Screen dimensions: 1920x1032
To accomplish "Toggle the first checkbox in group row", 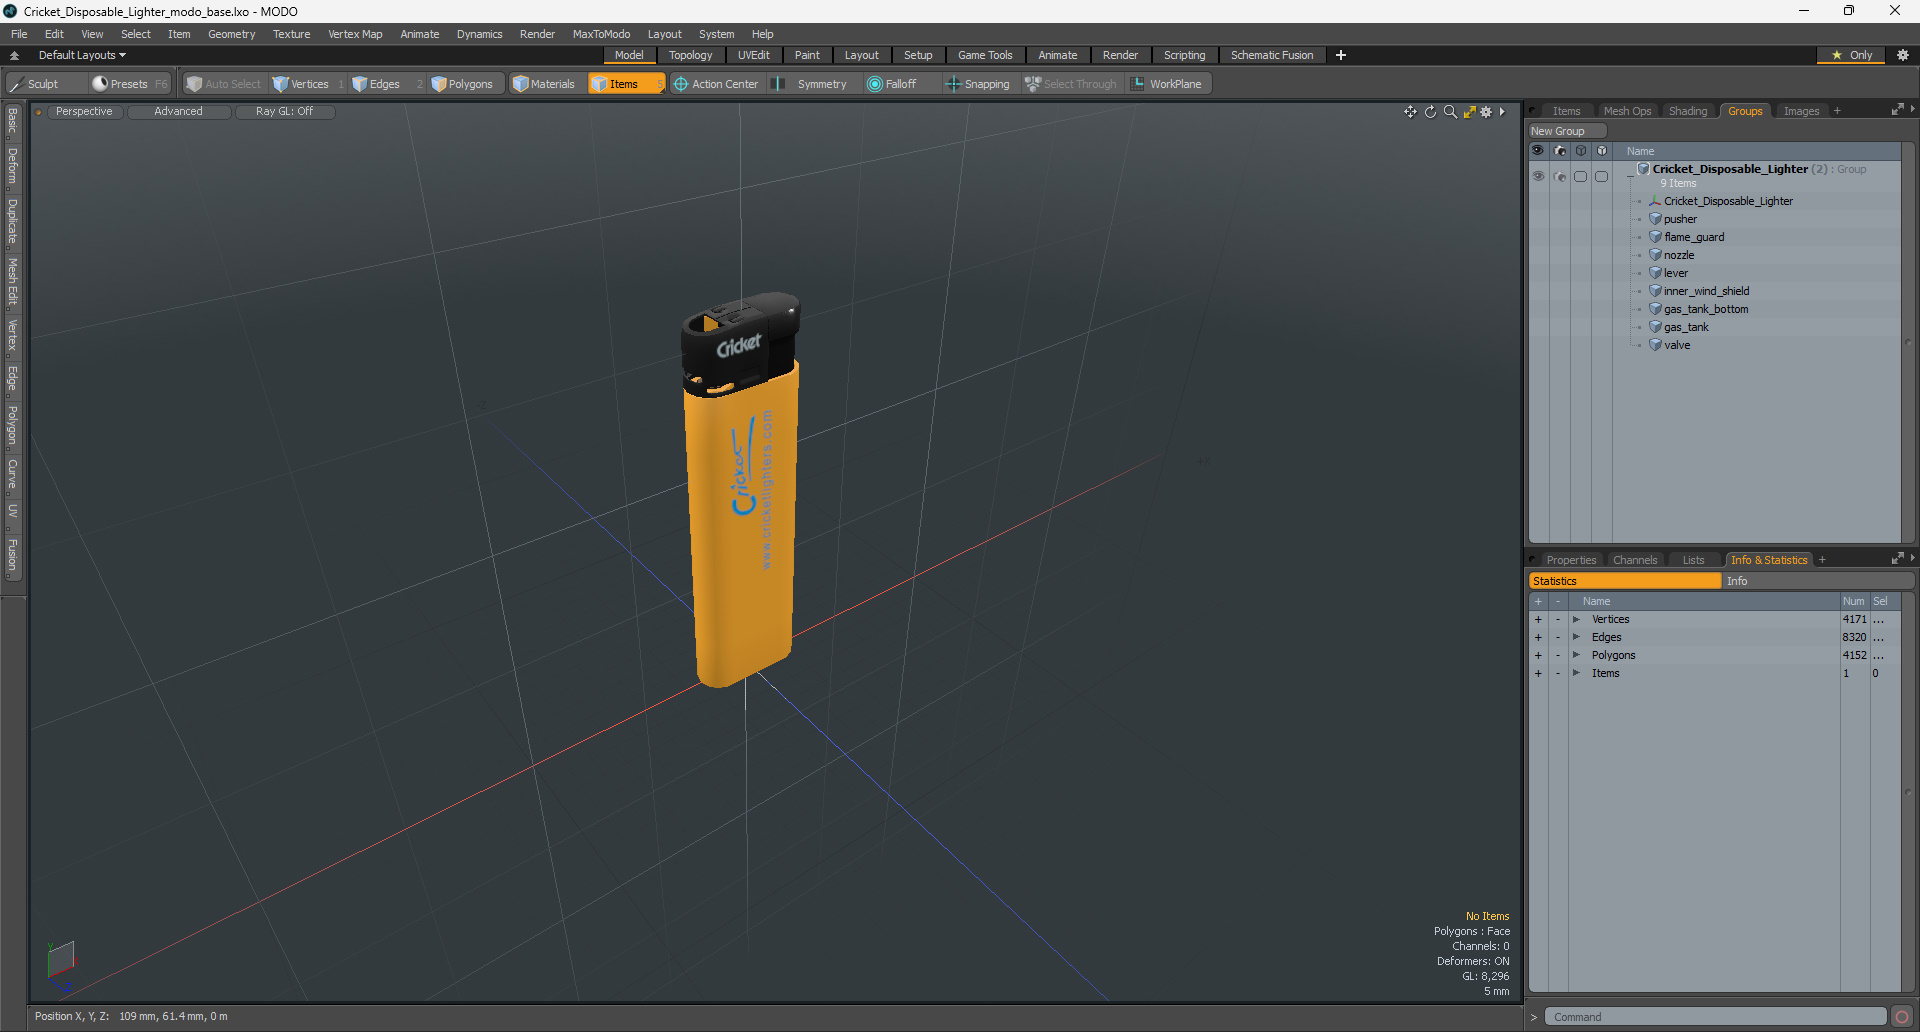I will click(x=1580, y=176).
